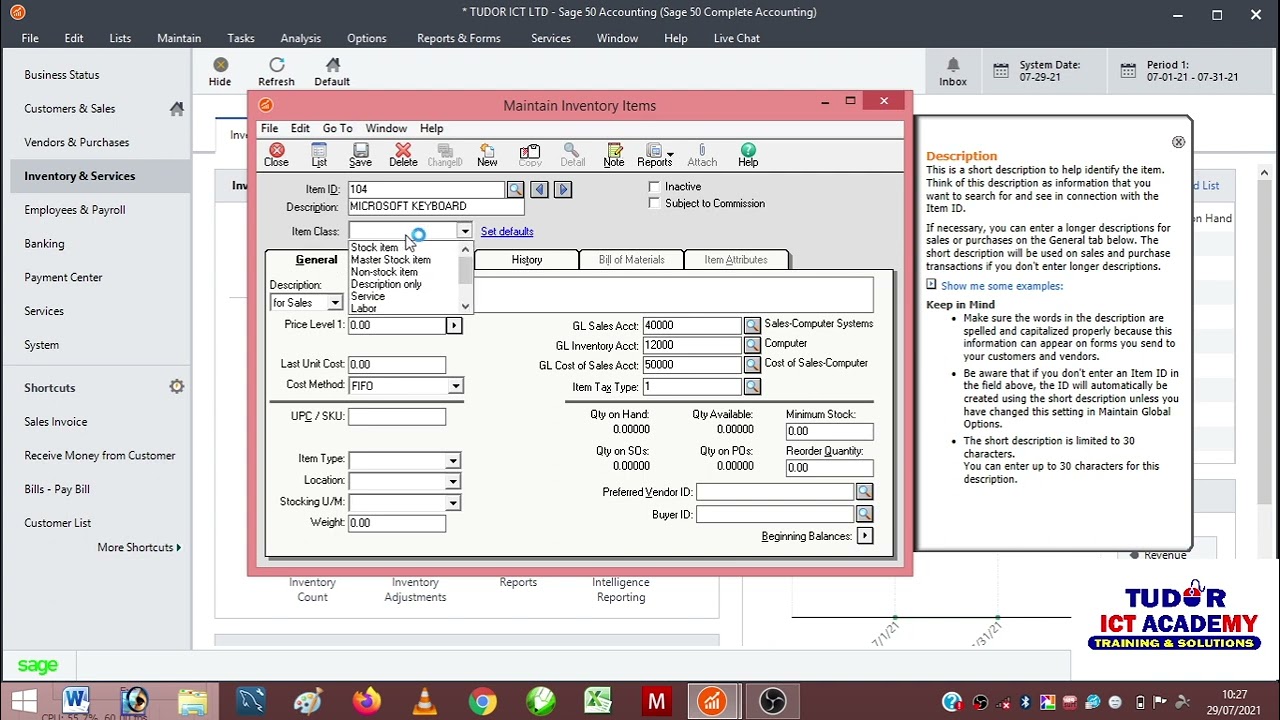
Task: Open the Maintain menu in main menu bar
Action: click(x=179, y=38)
